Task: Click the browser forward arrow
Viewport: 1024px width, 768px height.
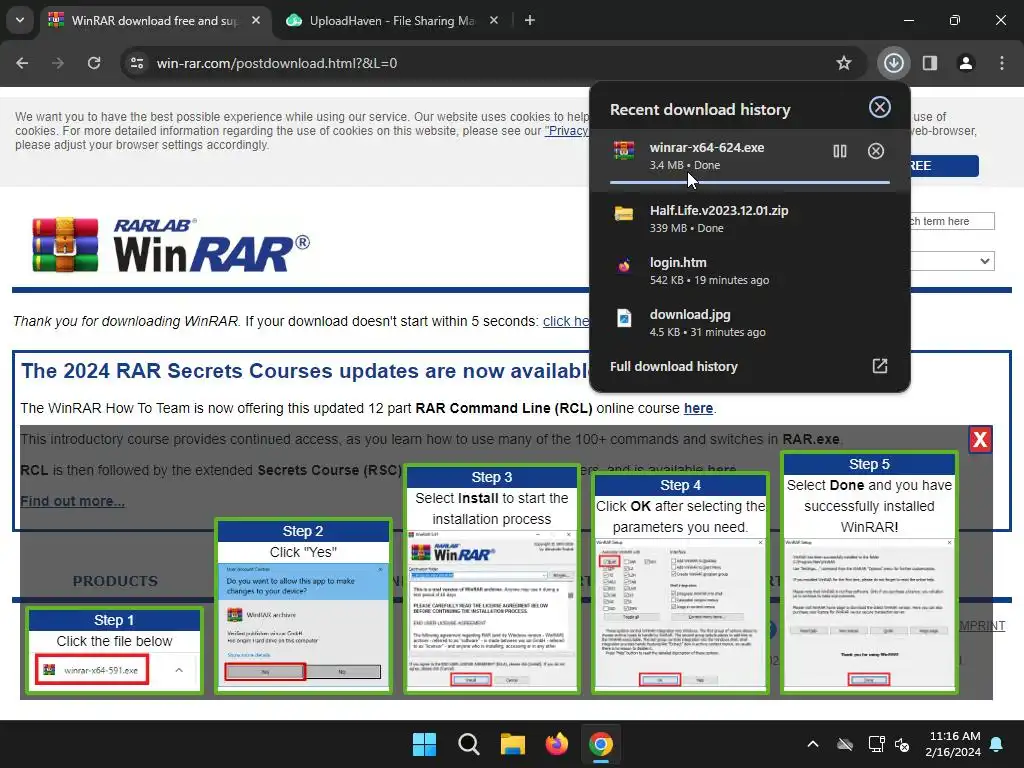Action: tap(58, 63)
